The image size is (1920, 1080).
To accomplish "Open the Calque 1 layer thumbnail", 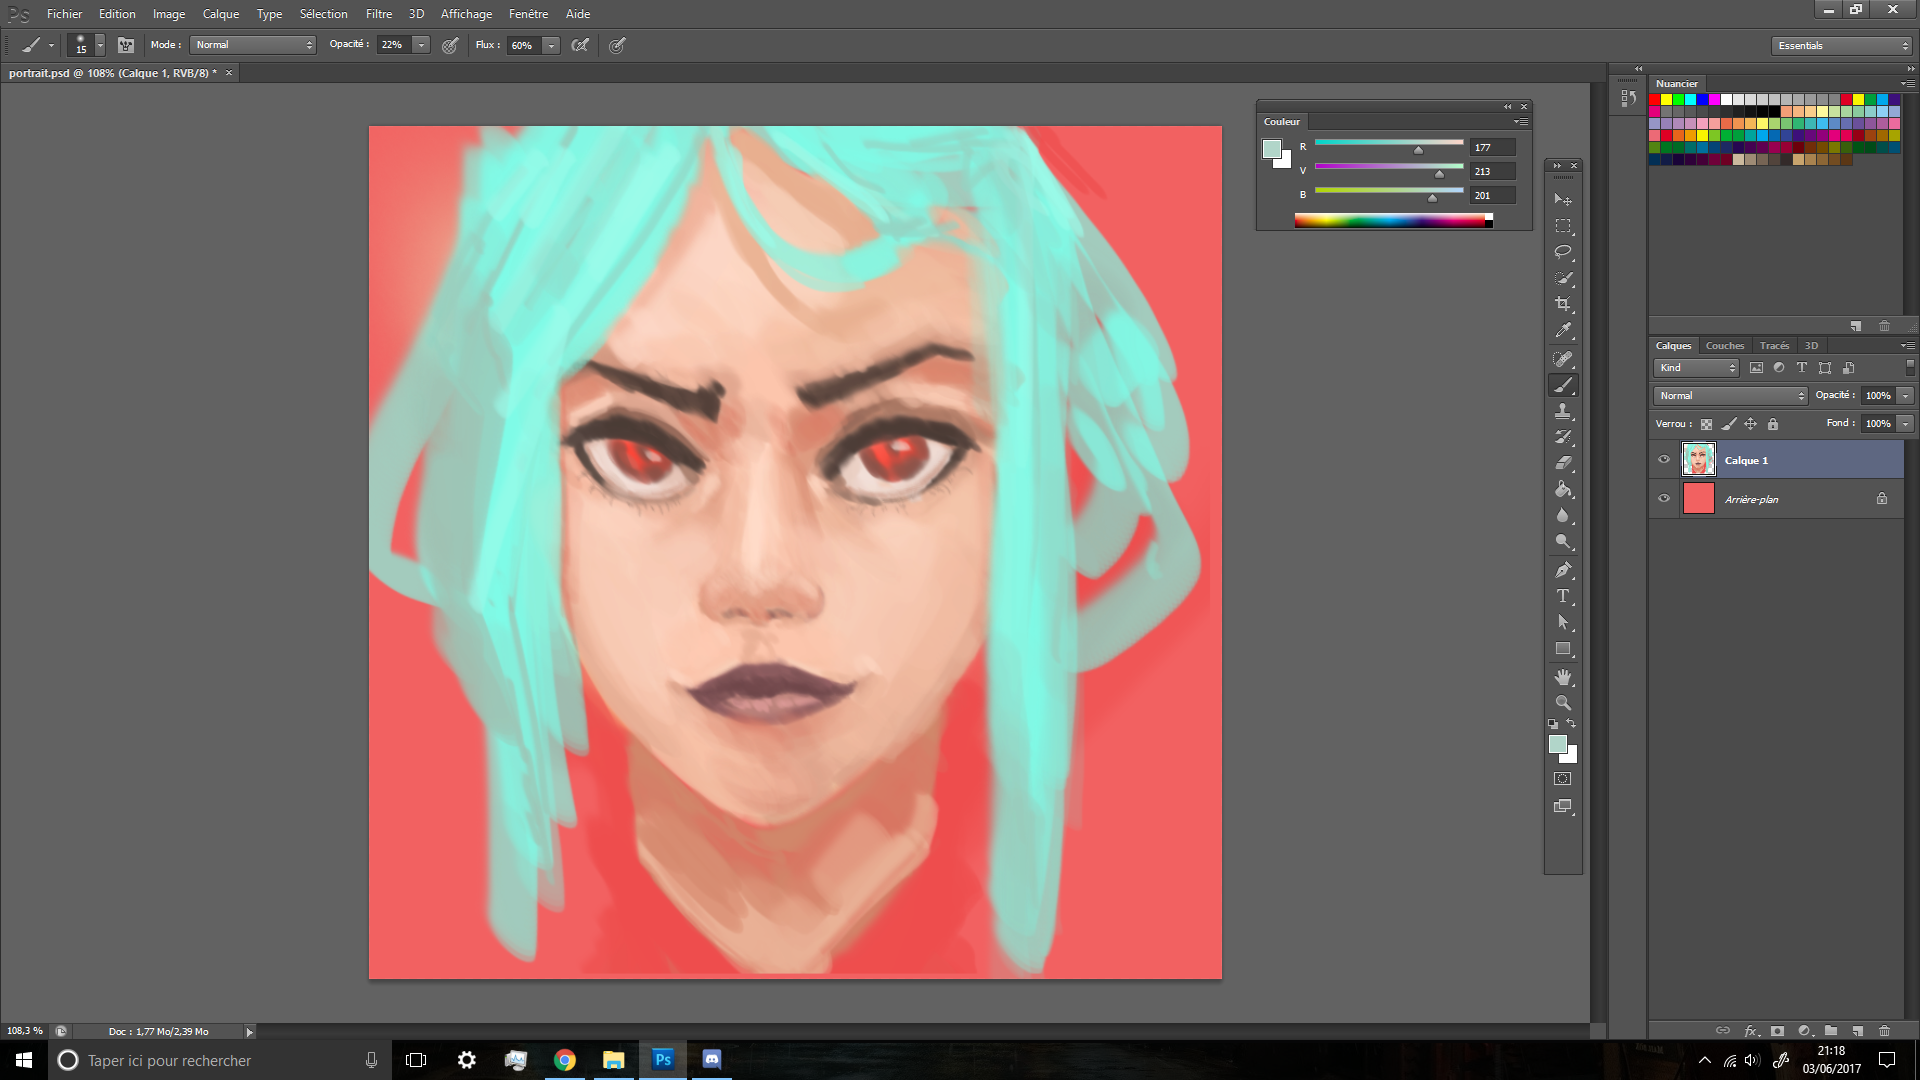I will pos(1698,459).
